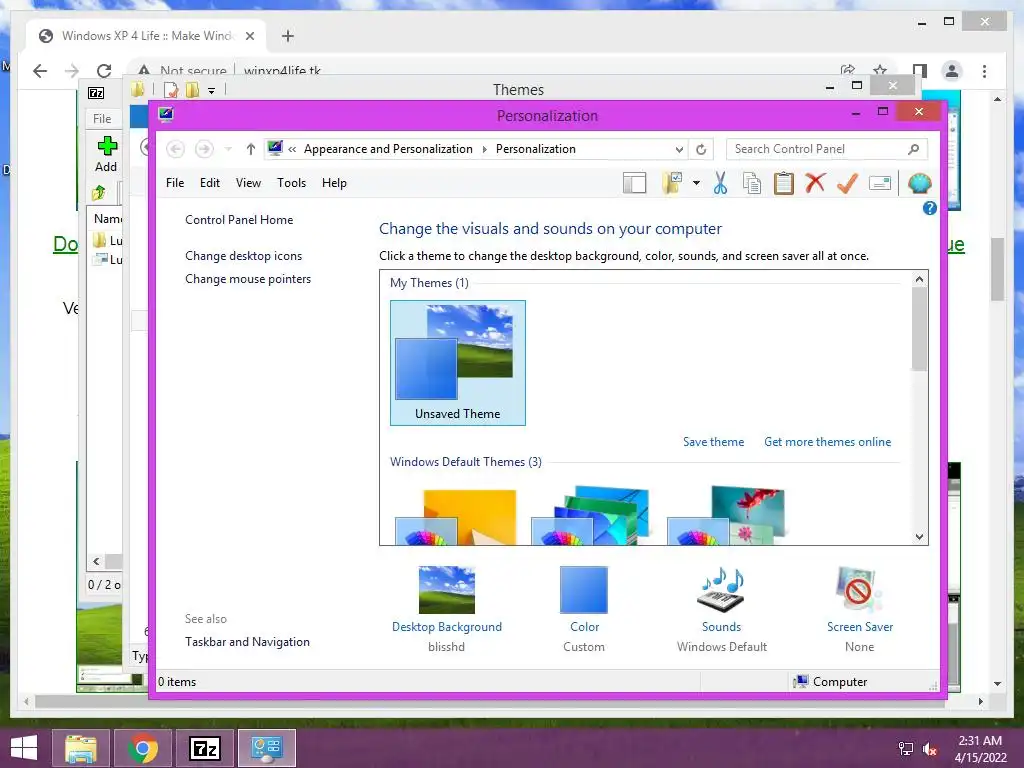The height and width of the screenshot is (768, 1024).
Task: Open Chrome three-dot menu
Action: pyautogui.click(x=984, y=71)
